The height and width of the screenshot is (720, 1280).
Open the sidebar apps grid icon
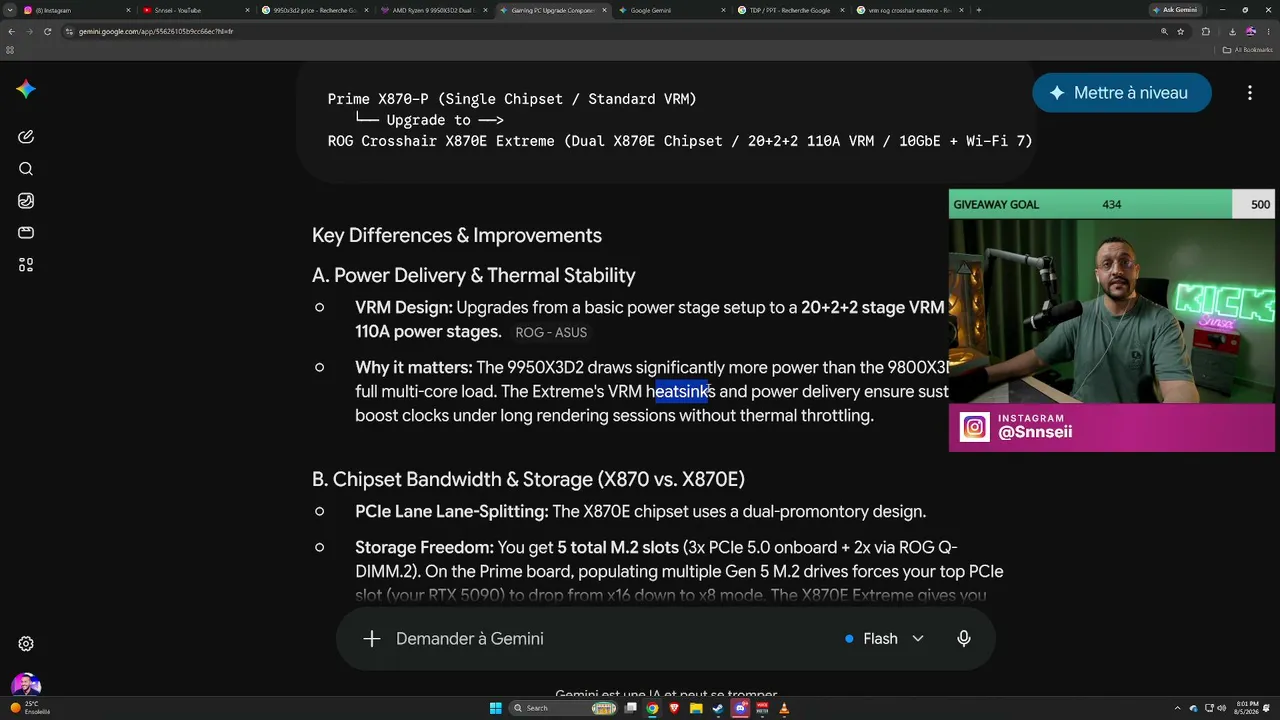(26, 265)
